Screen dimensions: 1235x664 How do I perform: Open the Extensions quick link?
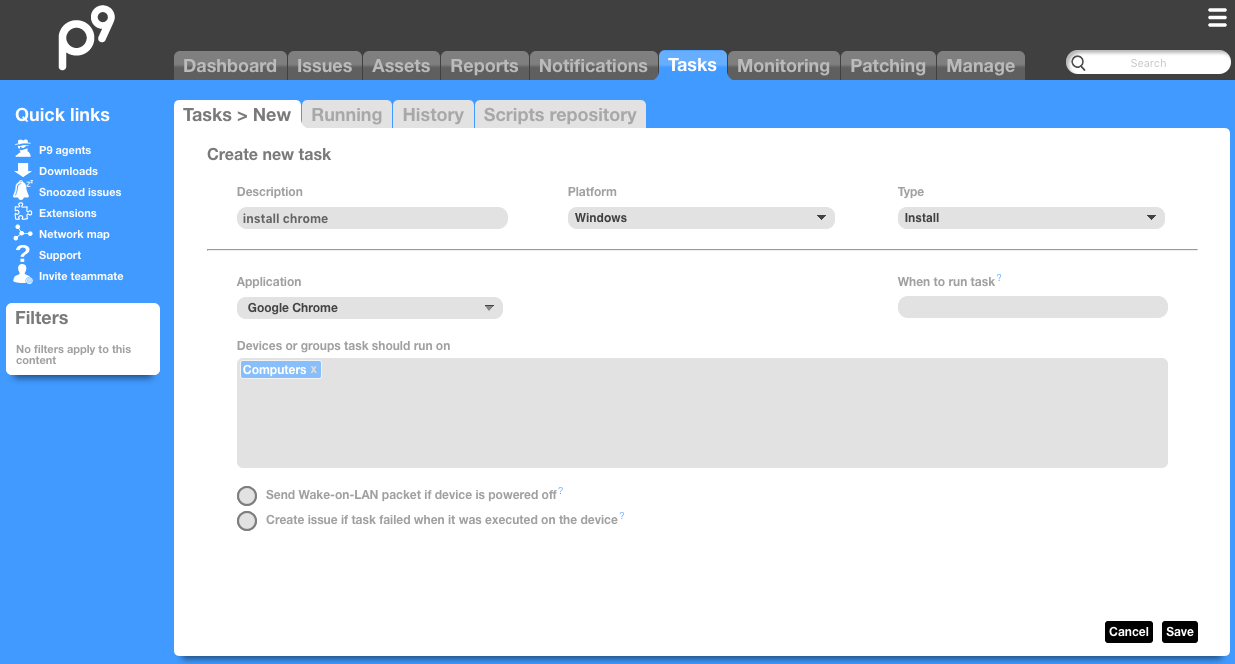click(68, 213)
